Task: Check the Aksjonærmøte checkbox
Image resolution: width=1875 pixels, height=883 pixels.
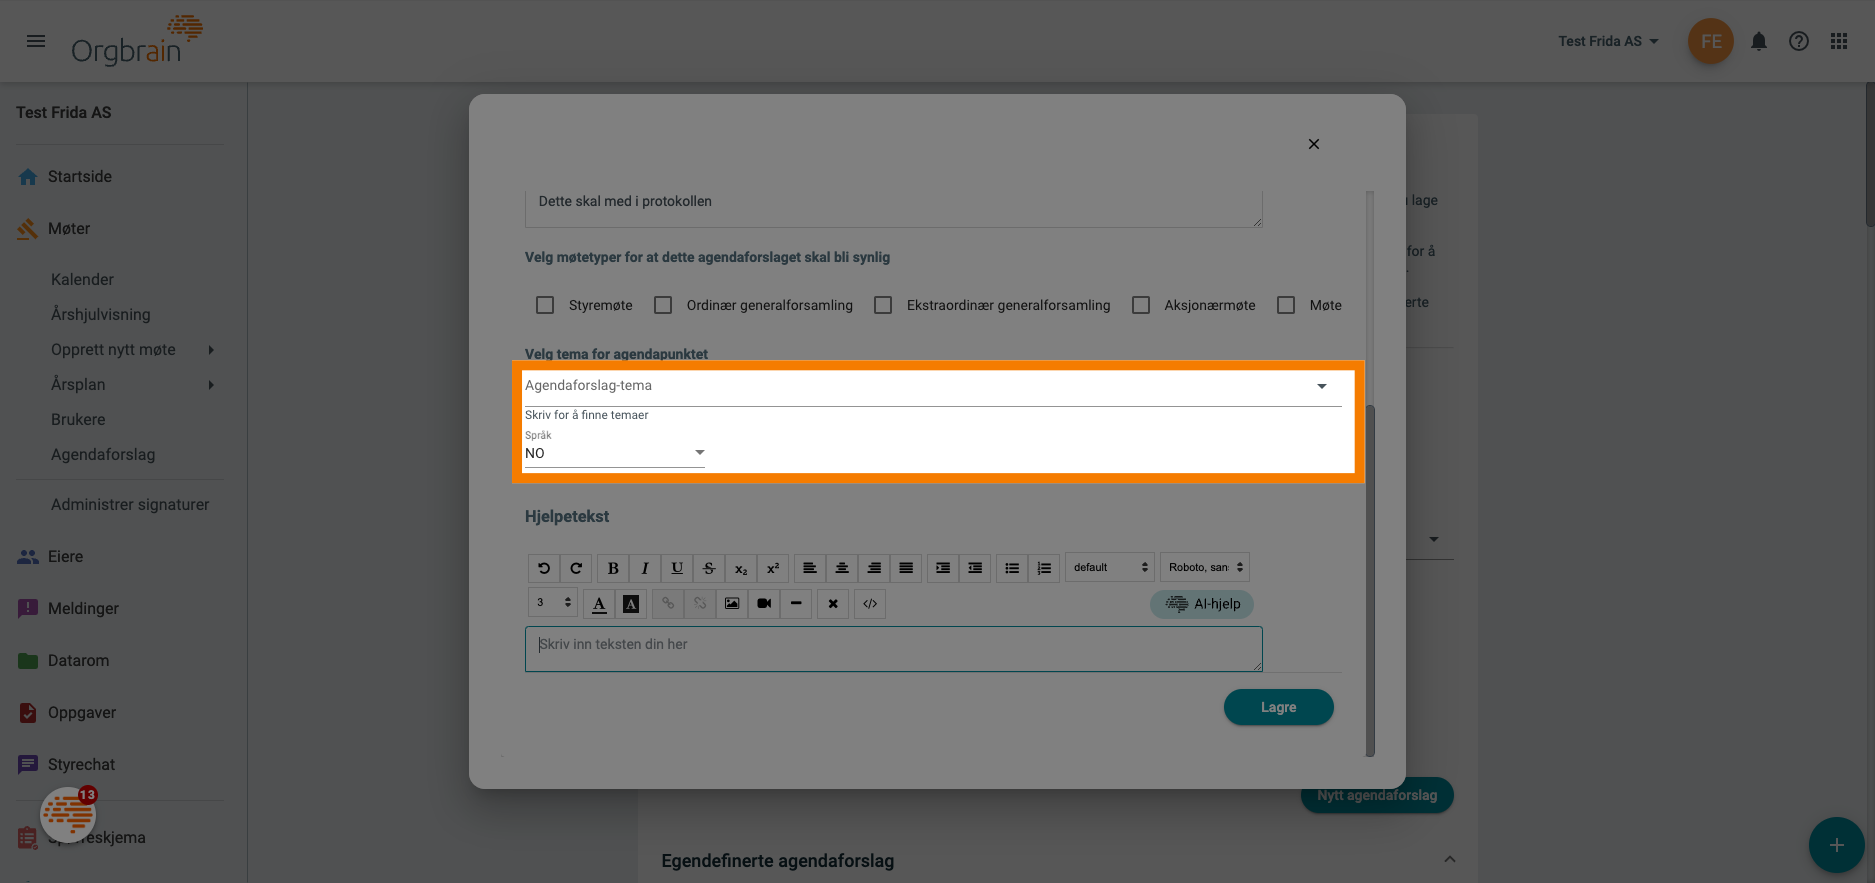Action: [1141, 305]
